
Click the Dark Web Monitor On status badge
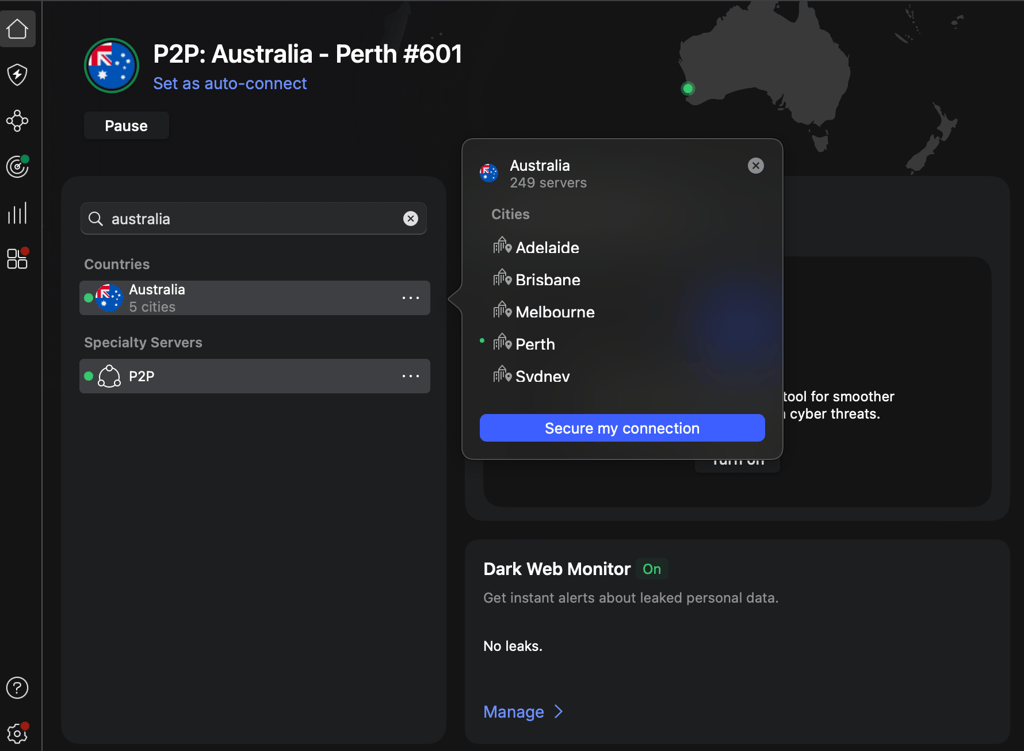tap(652, 569)
